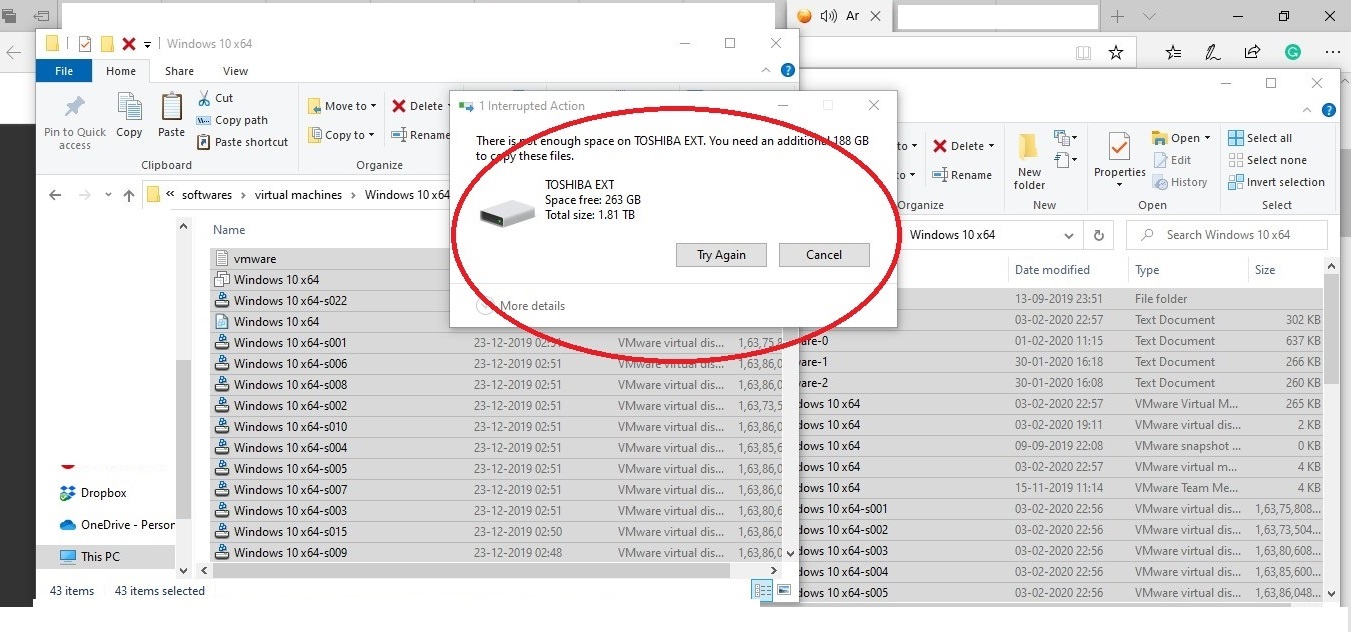Add page to browser favorites star

[x=1116, y=52]
